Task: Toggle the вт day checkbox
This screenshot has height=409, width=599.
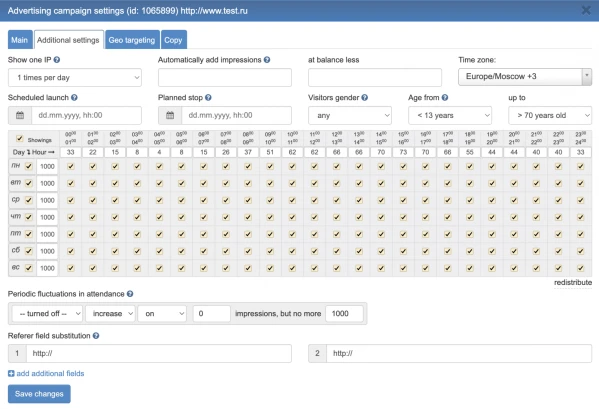Action: point(29,183)
